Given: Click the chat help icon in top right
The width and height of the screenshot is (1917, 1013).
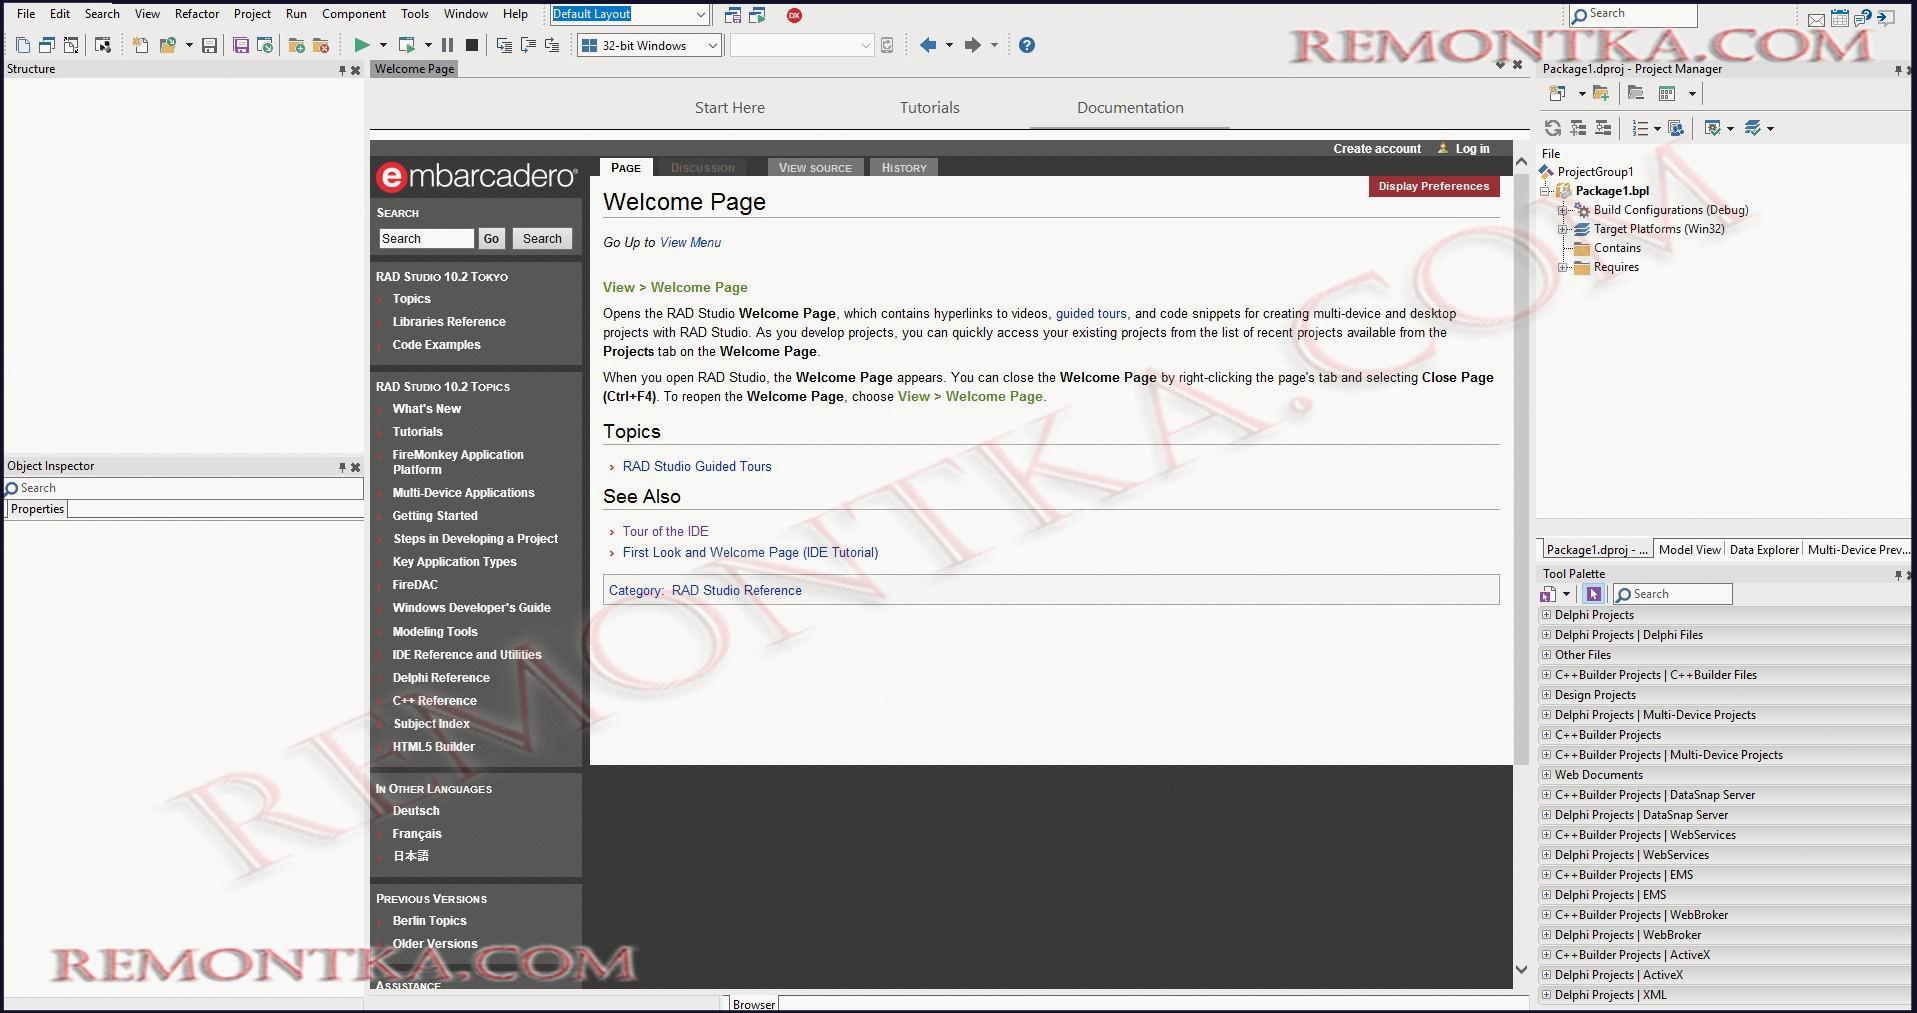Looking at the screenshot, I should click(x=1863, y=18).
